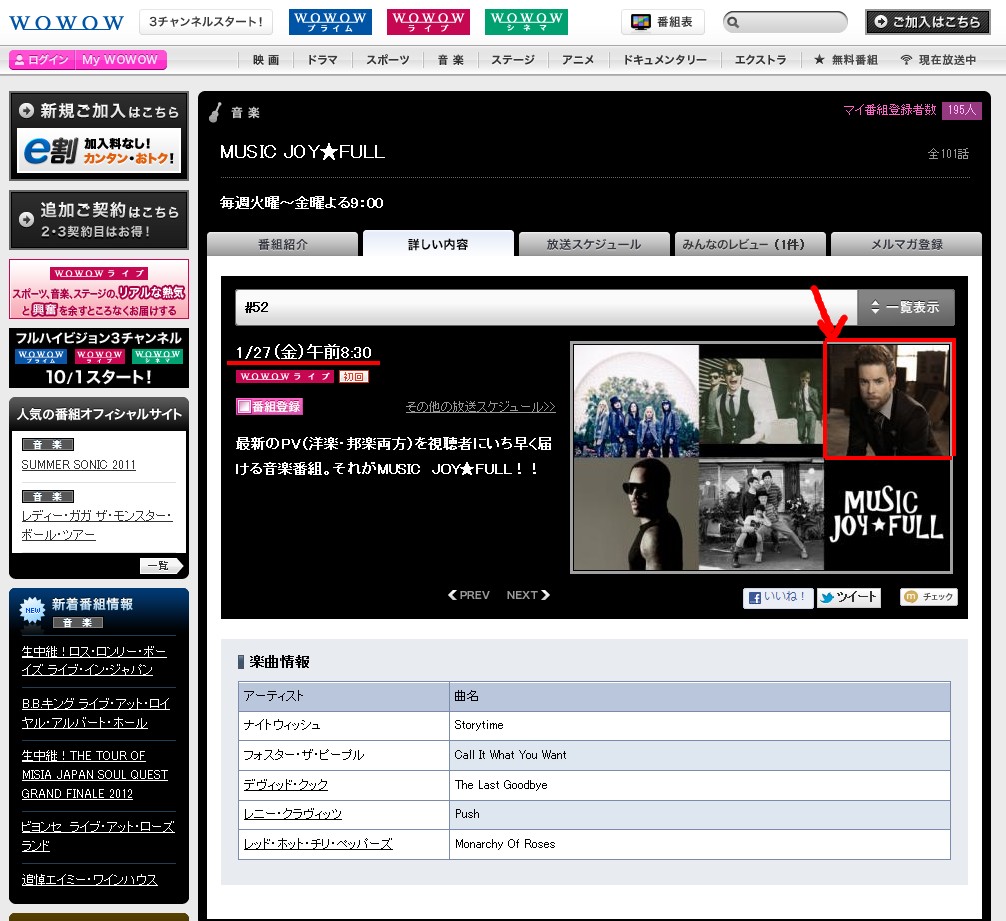Open the エクストラ menu

coord(760,60)
